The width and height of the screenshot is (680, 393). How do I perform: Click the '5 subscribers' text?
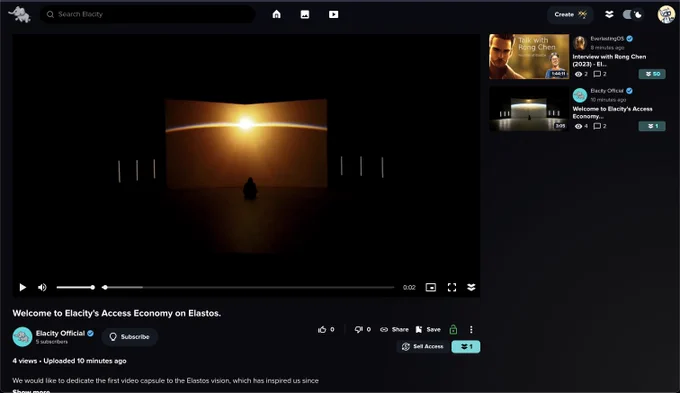click(x=52, y=342)
